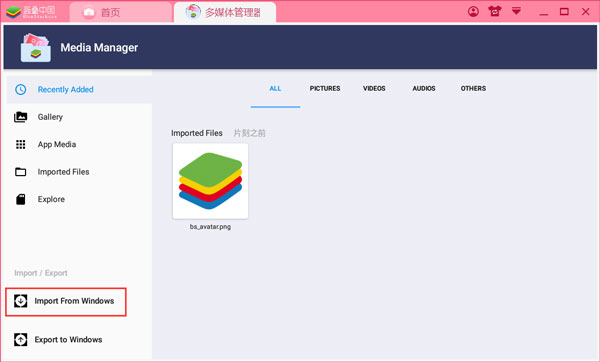Switch to the PICTURES tab

tap(325, 88)
